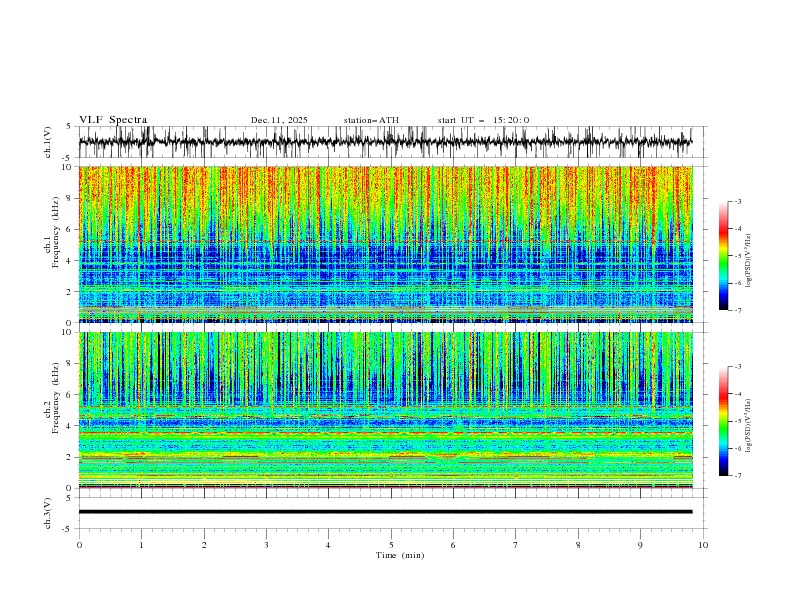Click time axis tick label "3"

click(266, 545)
